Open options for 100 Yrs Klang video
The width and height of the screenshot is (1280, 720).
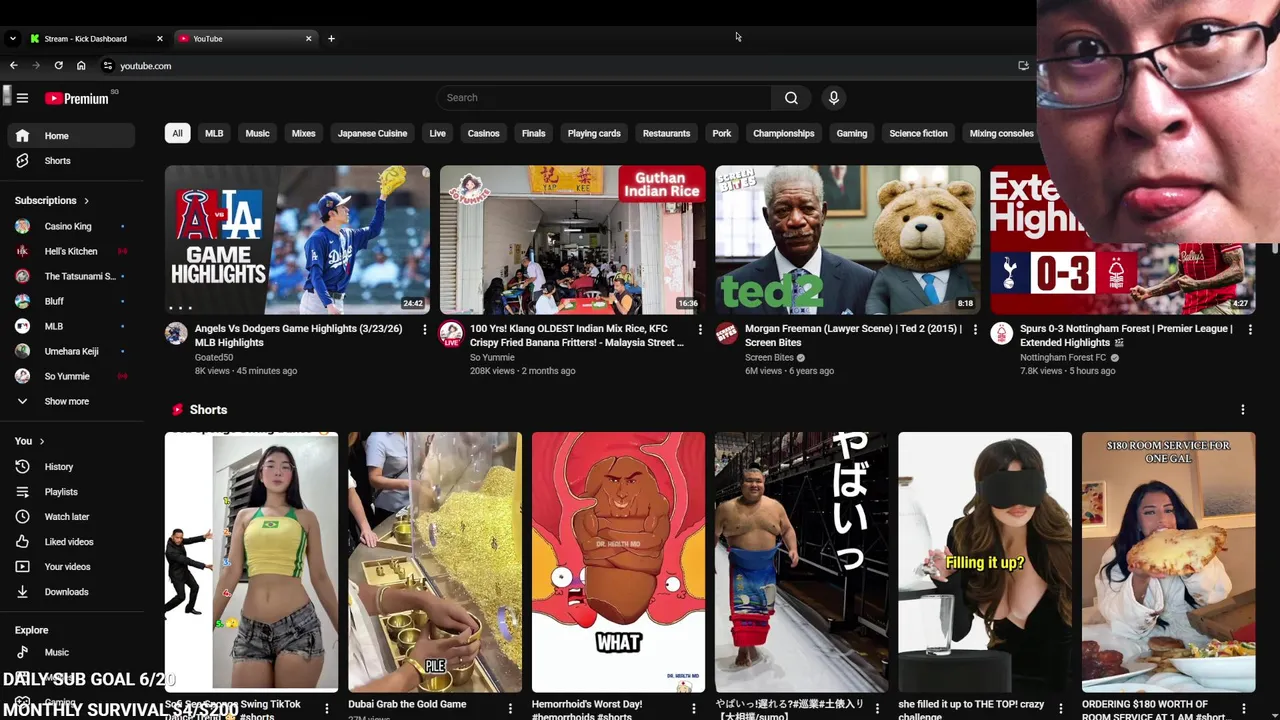[x=700, y=330]
